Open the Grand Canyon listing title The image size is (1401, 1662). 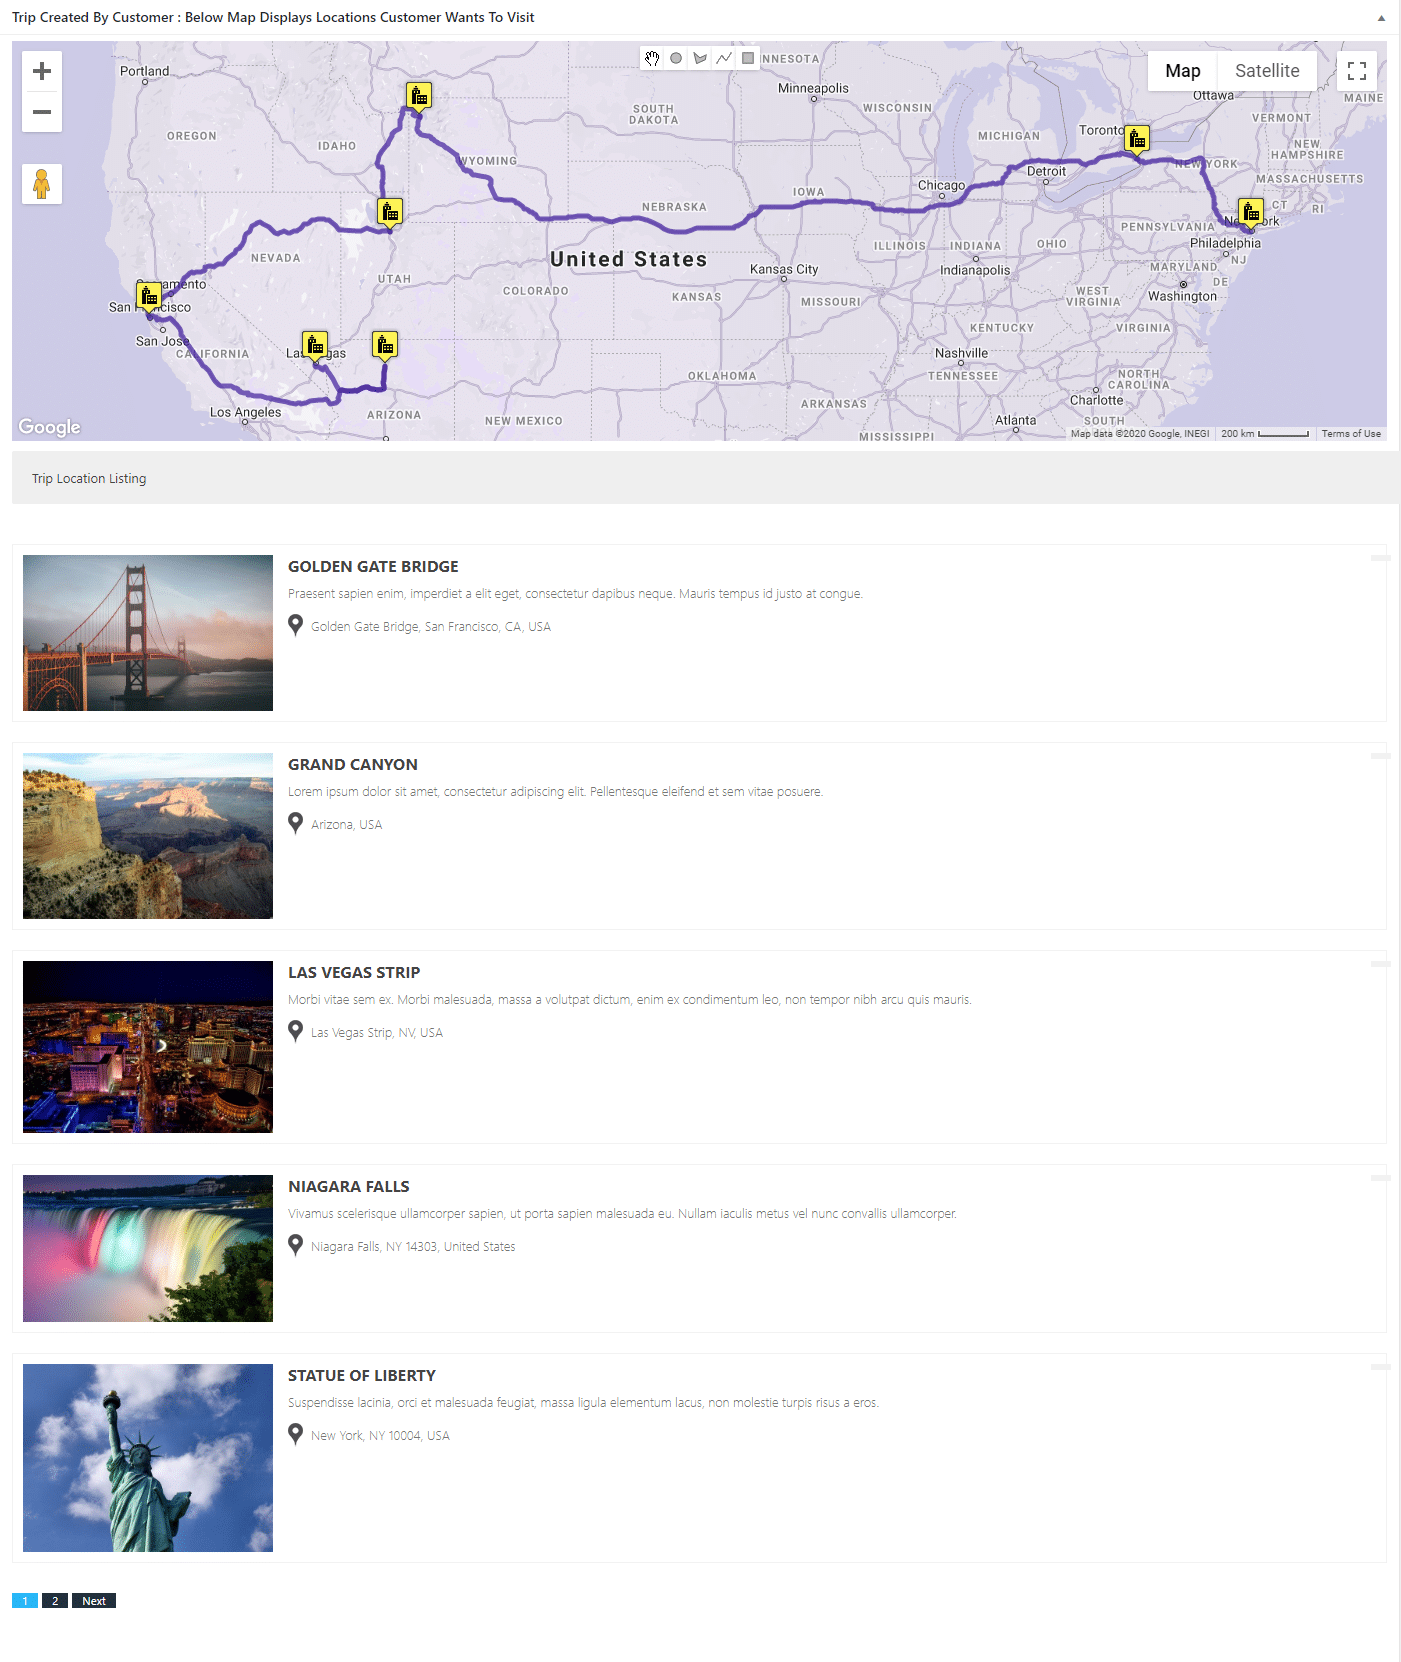[353, 765]
